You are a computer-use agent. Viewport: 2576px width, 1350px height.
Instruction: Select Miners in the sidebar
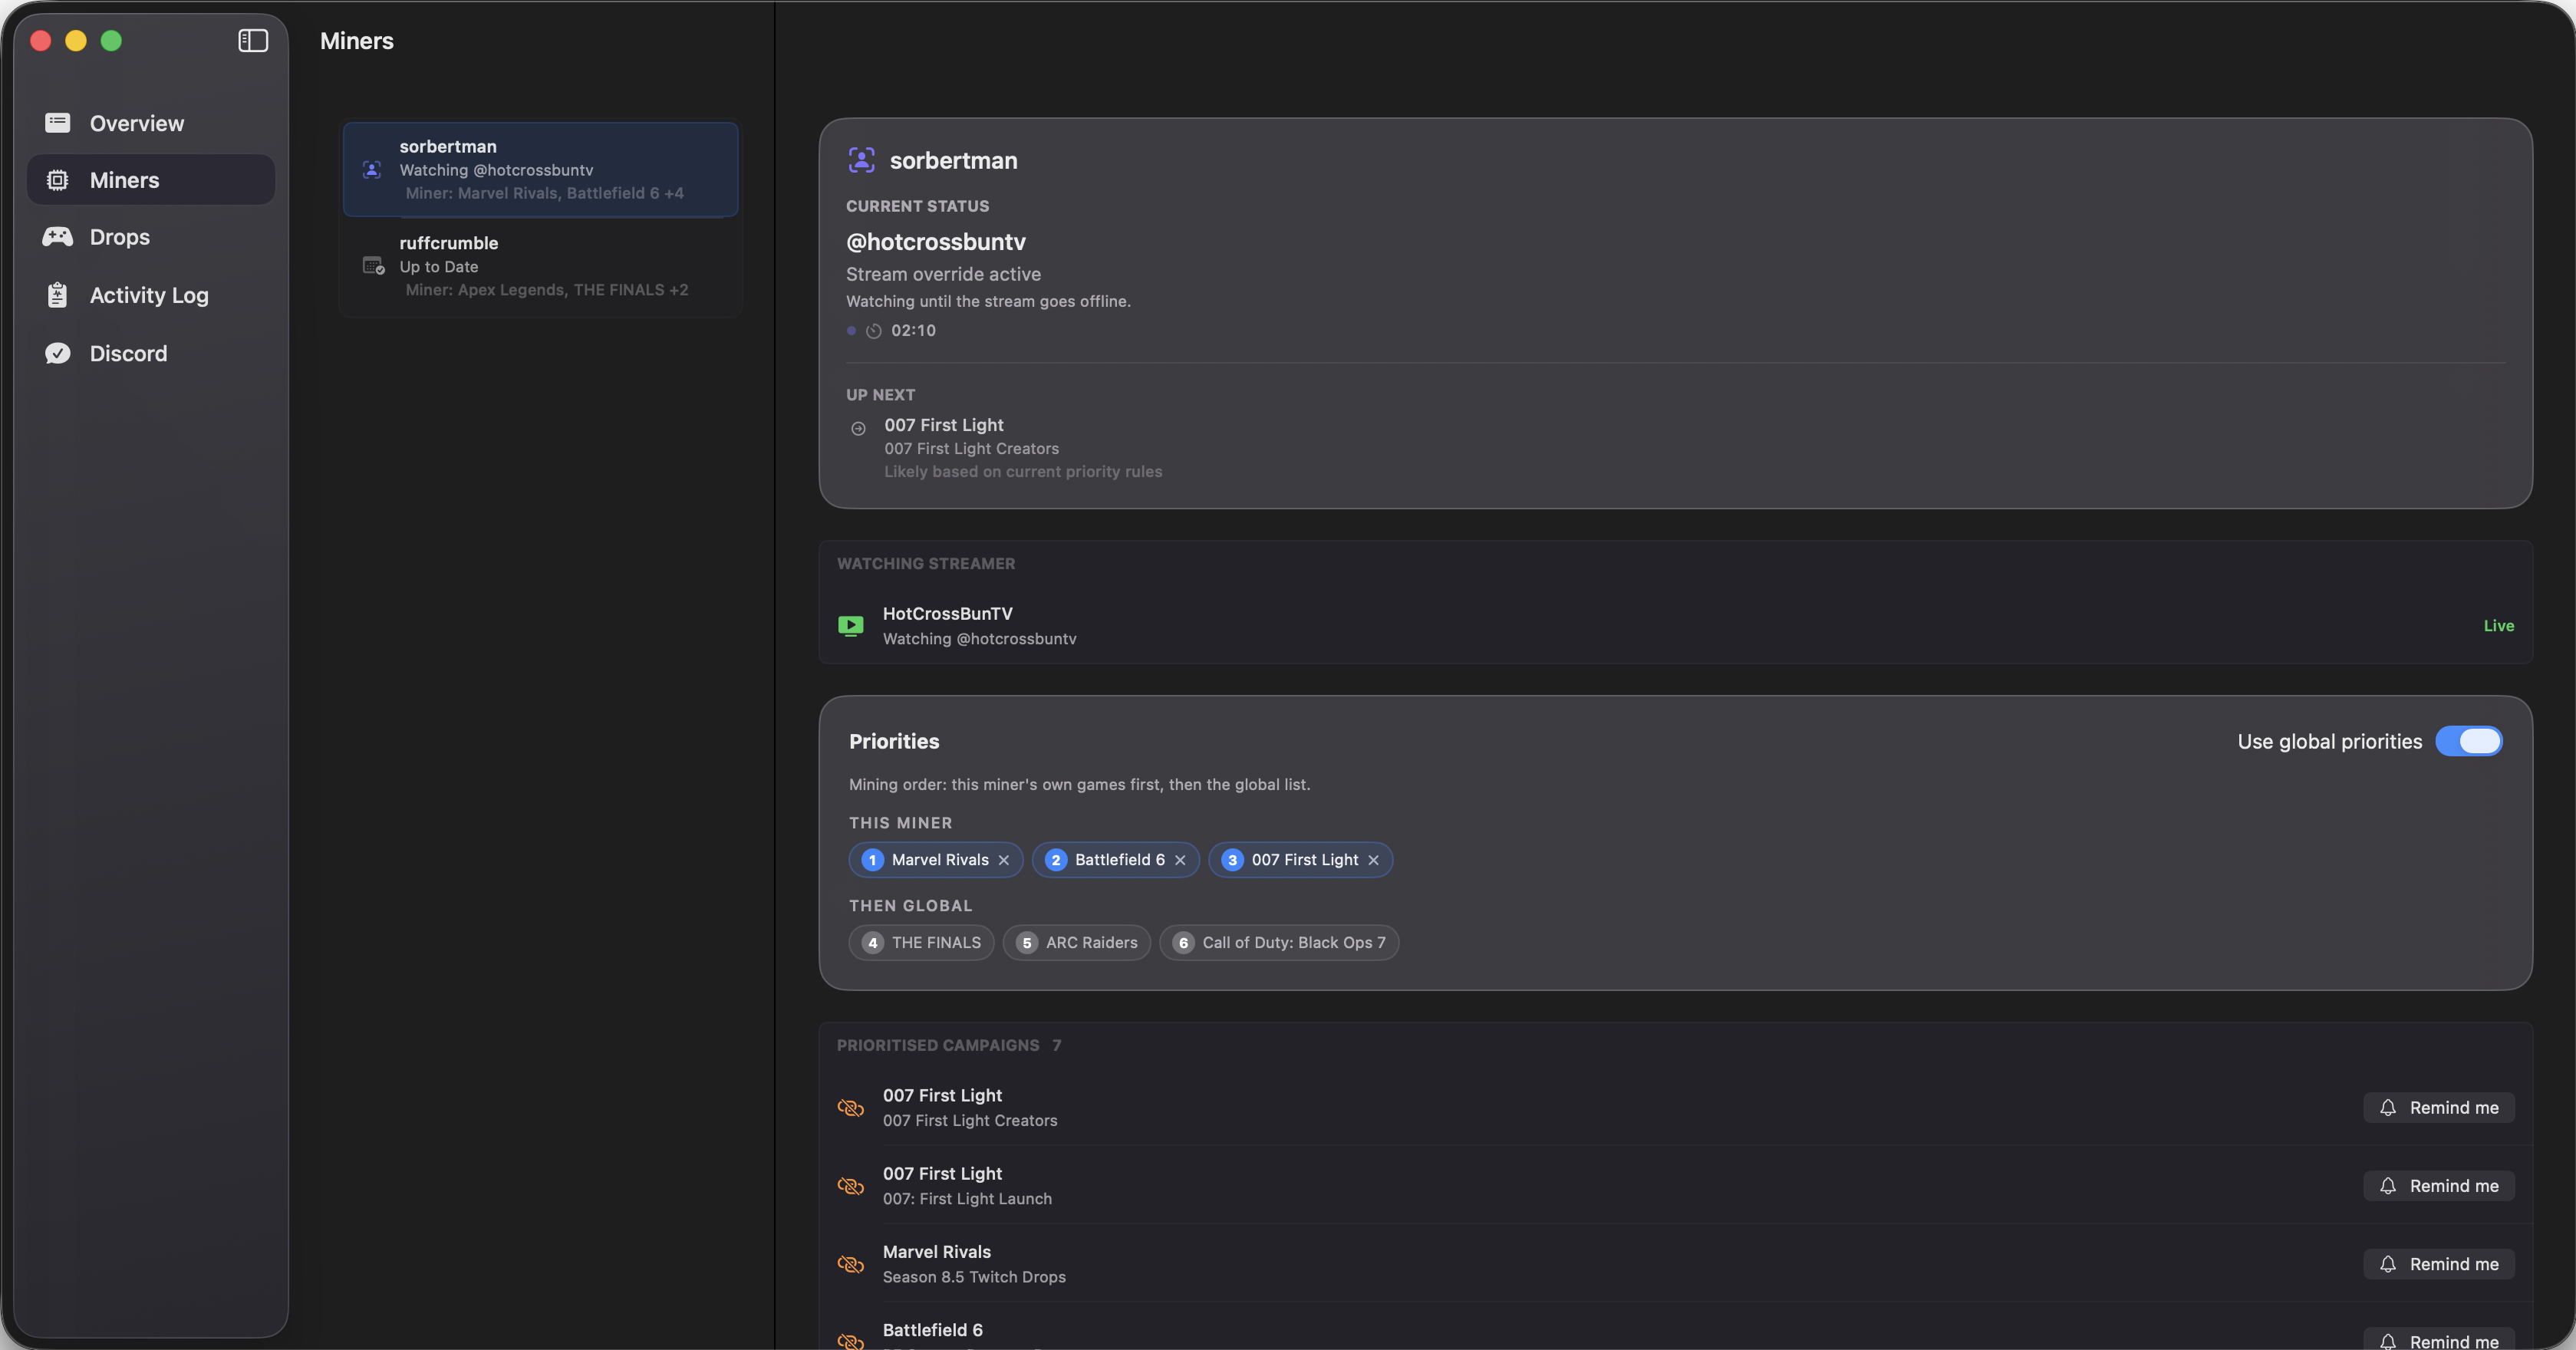point(151,180)
